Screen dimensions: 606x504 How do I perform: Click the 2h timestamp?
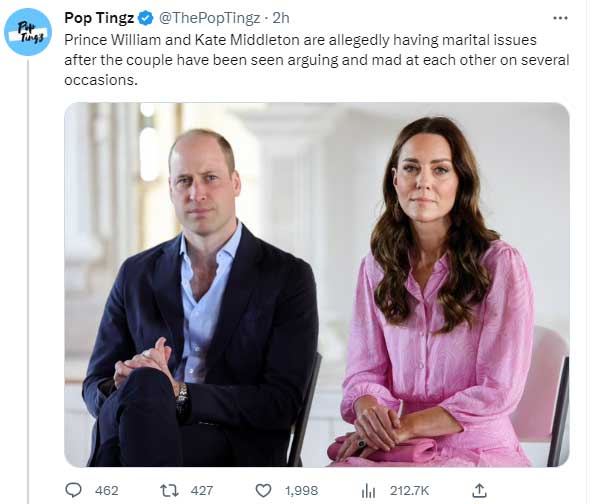280,18
